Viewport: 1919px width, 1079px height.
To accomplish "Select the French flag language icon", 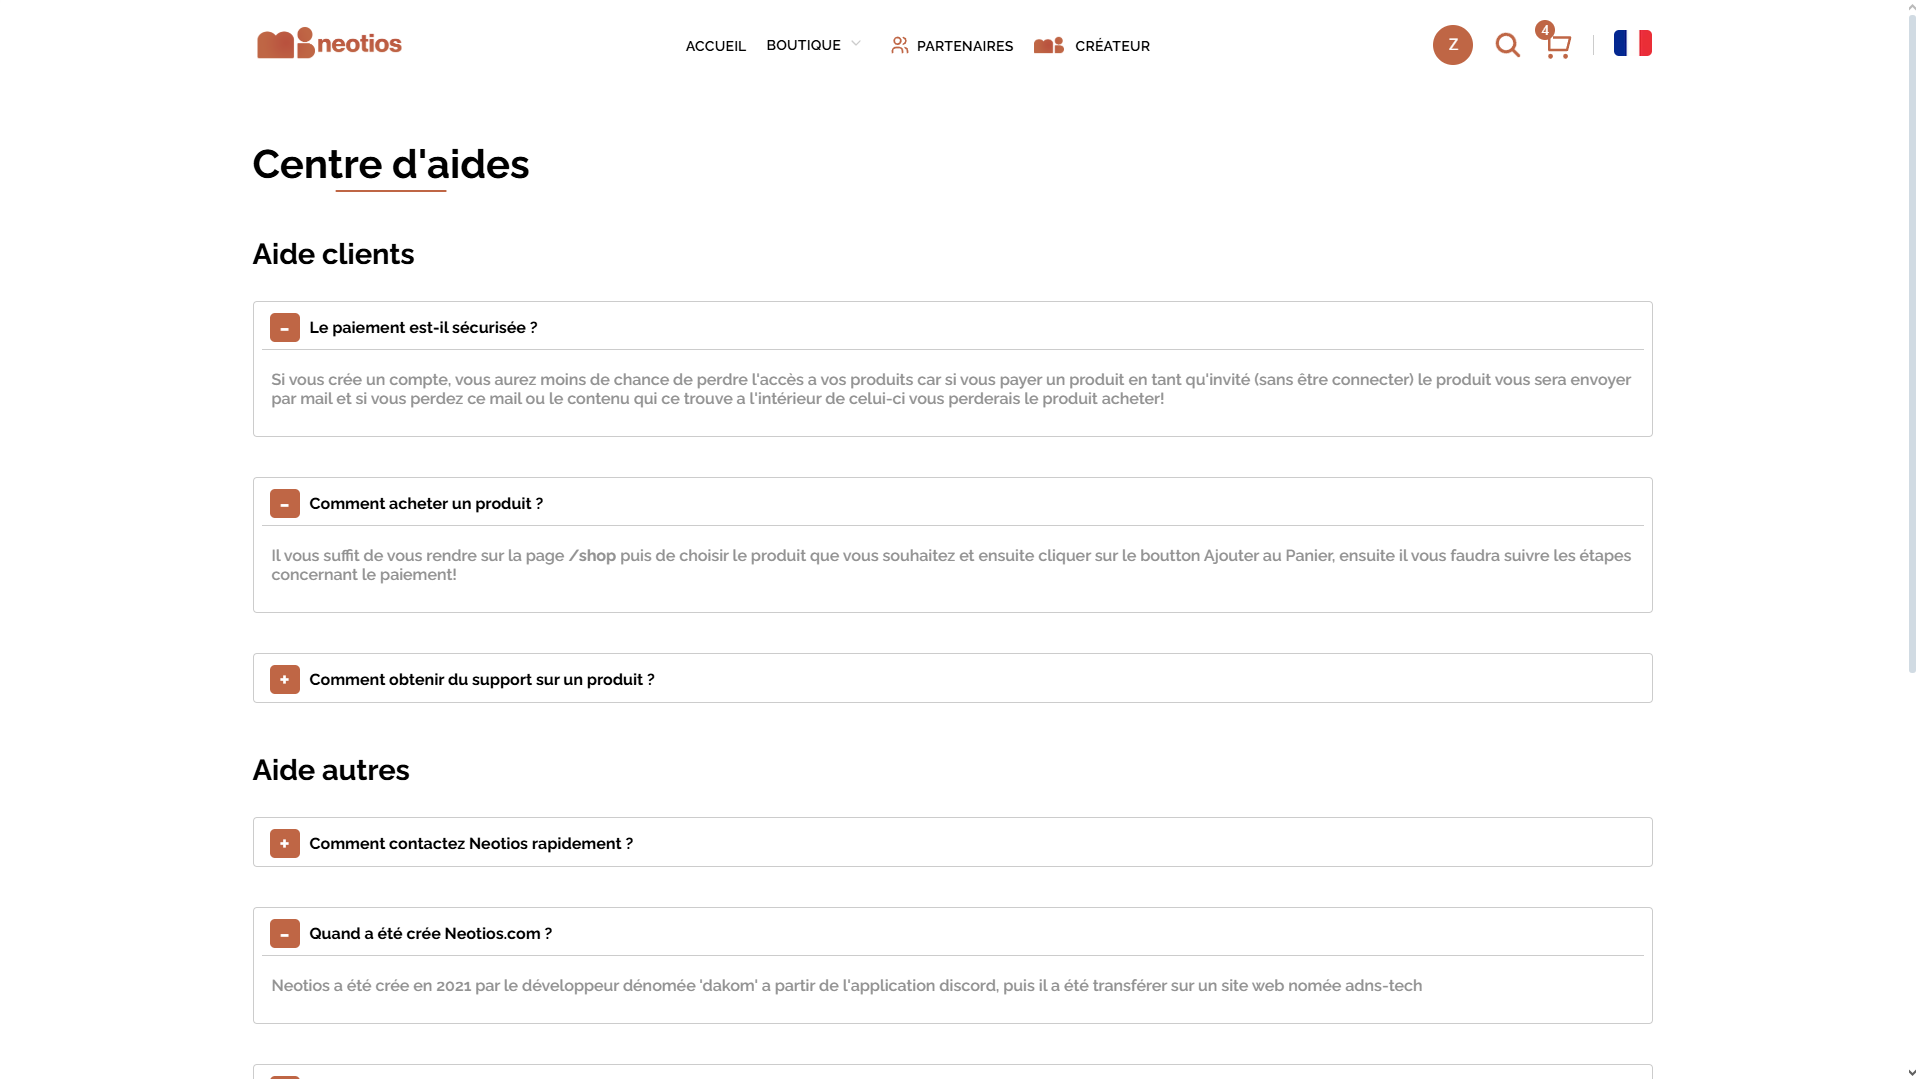I will pyautogui.click(x=1632, y=42).
